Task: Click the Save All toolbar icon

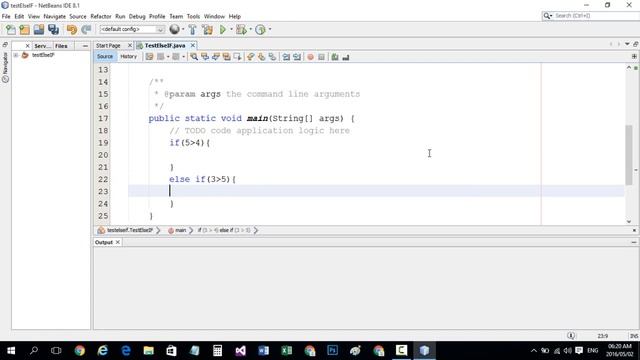Action: (x=53, y=29)
